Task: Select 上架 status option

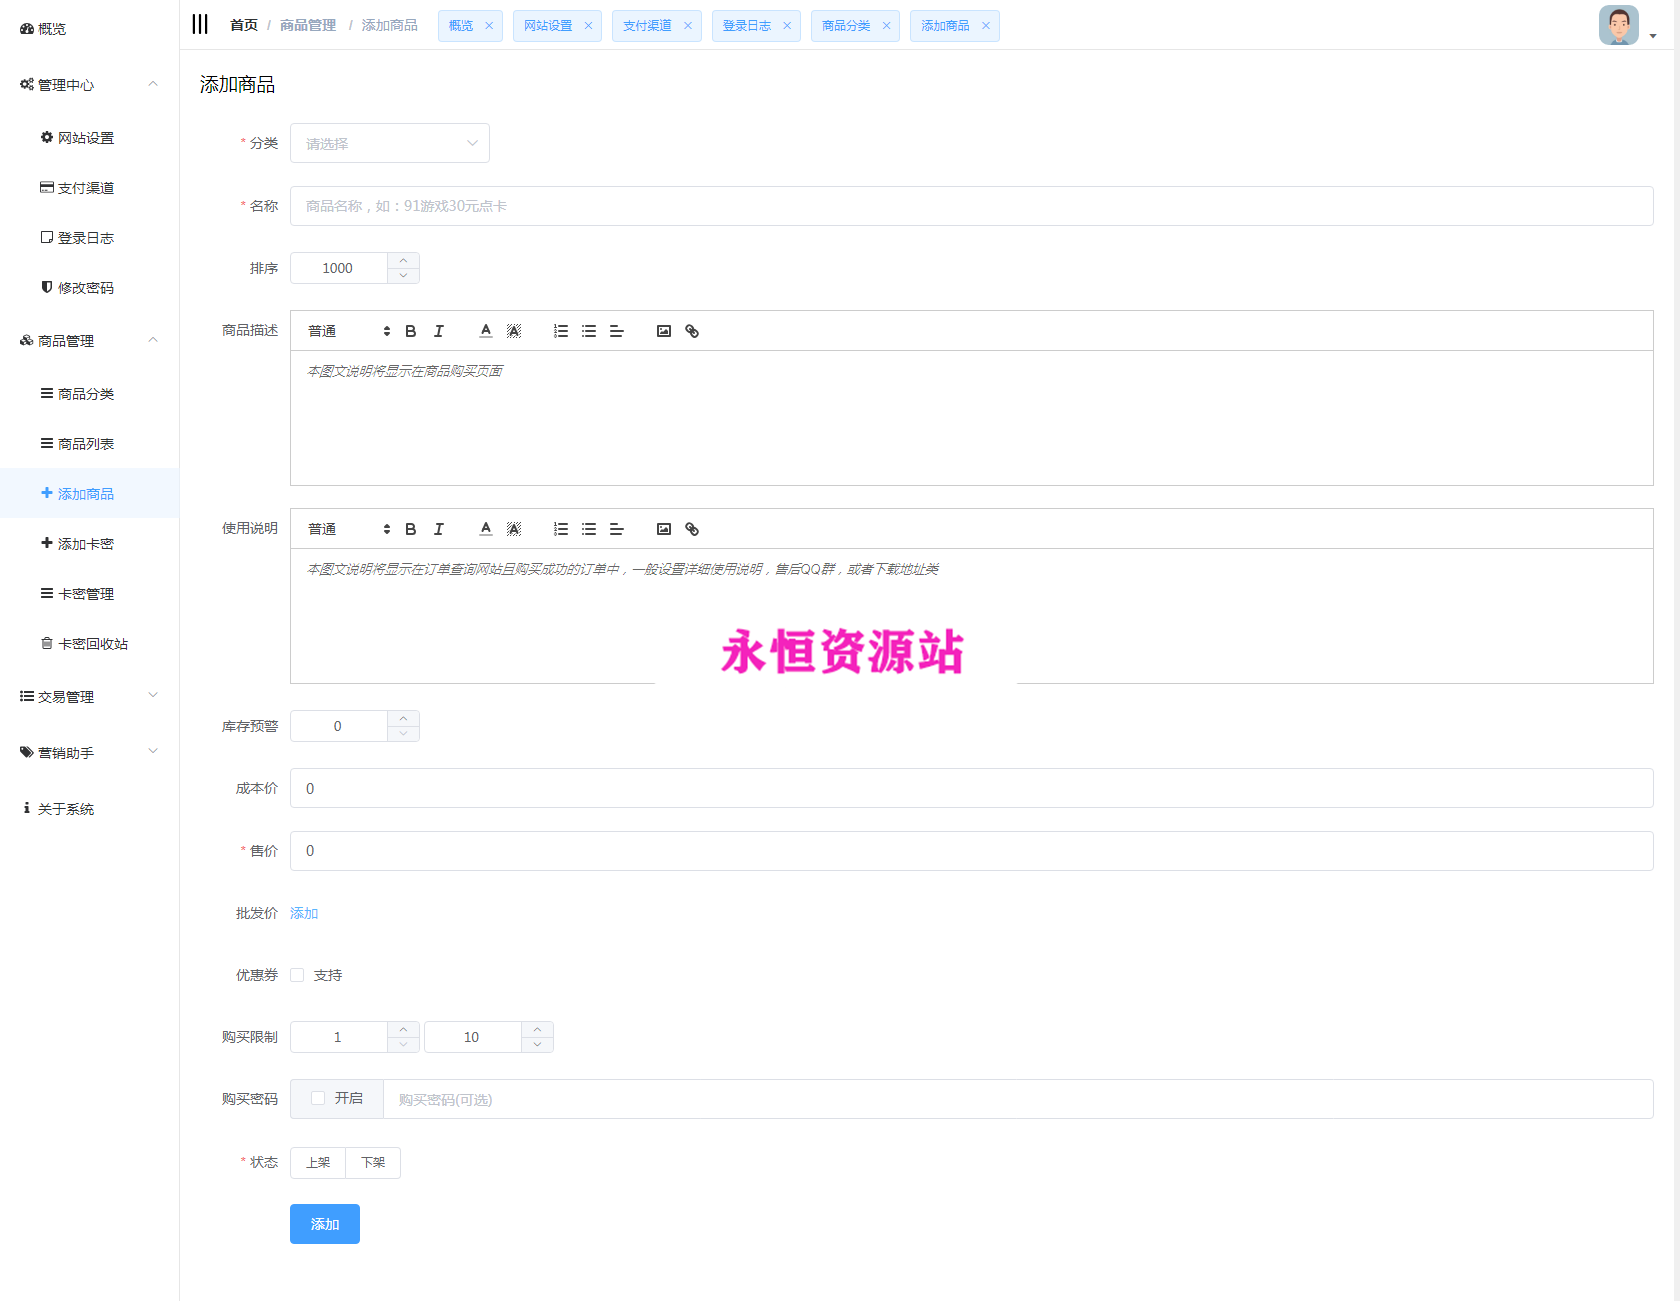Action: 318,1163
